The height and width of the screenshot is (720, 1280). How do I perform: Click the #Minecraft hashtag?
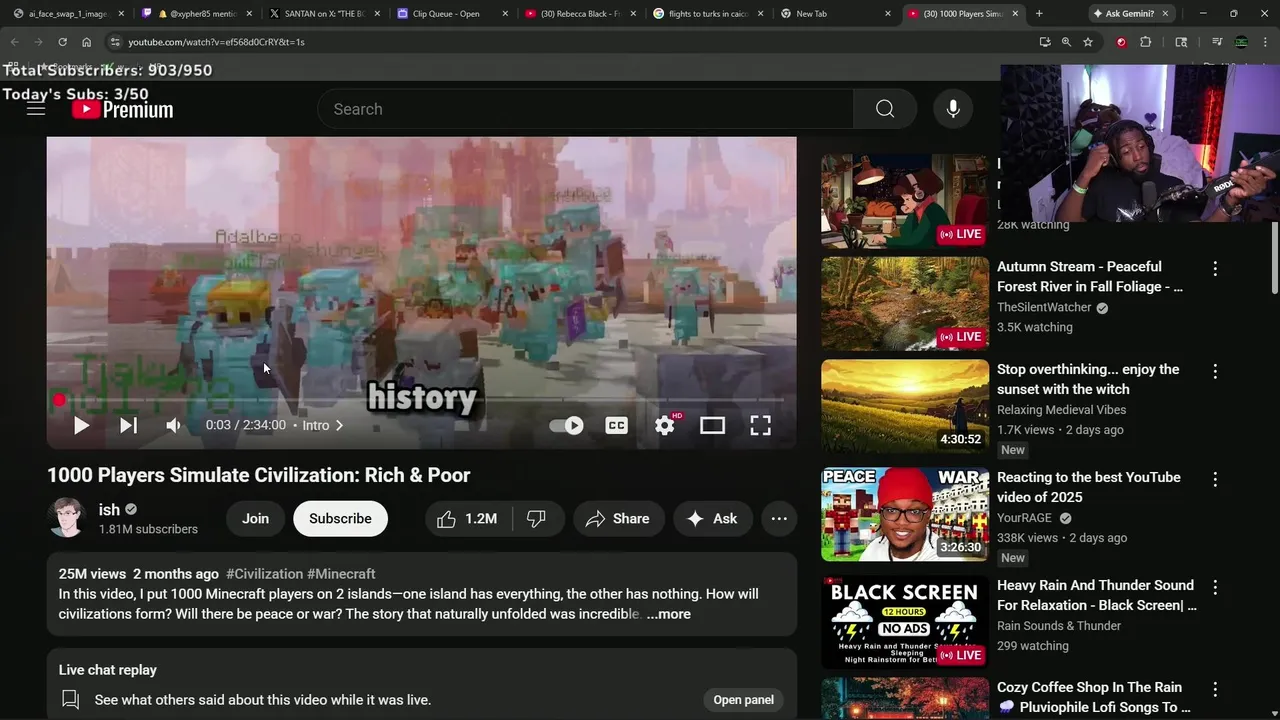click(x=341, y=574)
